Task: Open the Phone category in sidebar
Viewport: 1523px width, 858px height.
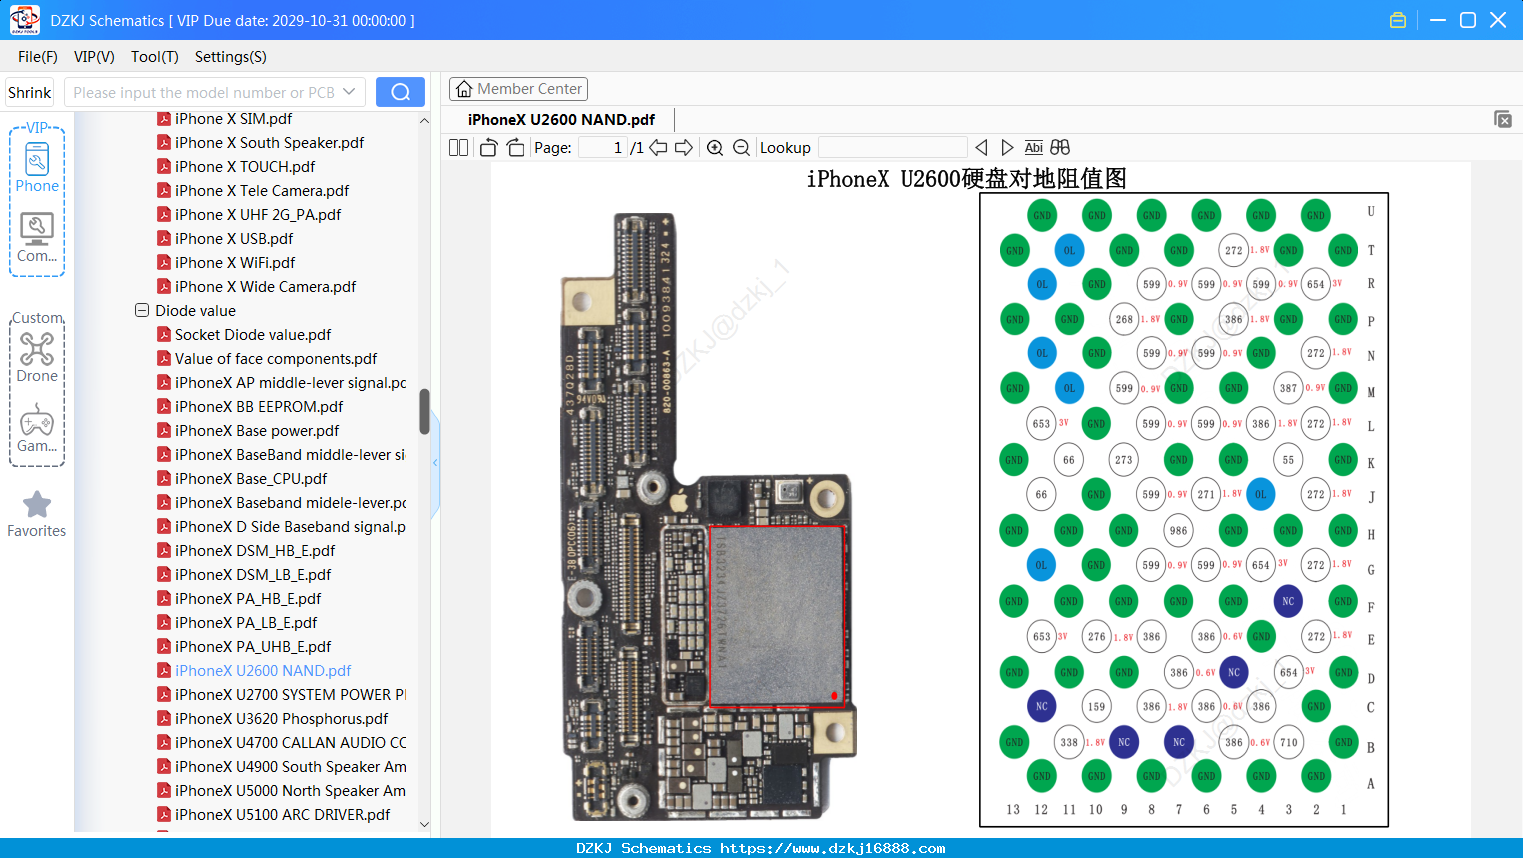Action: [37, 168]
